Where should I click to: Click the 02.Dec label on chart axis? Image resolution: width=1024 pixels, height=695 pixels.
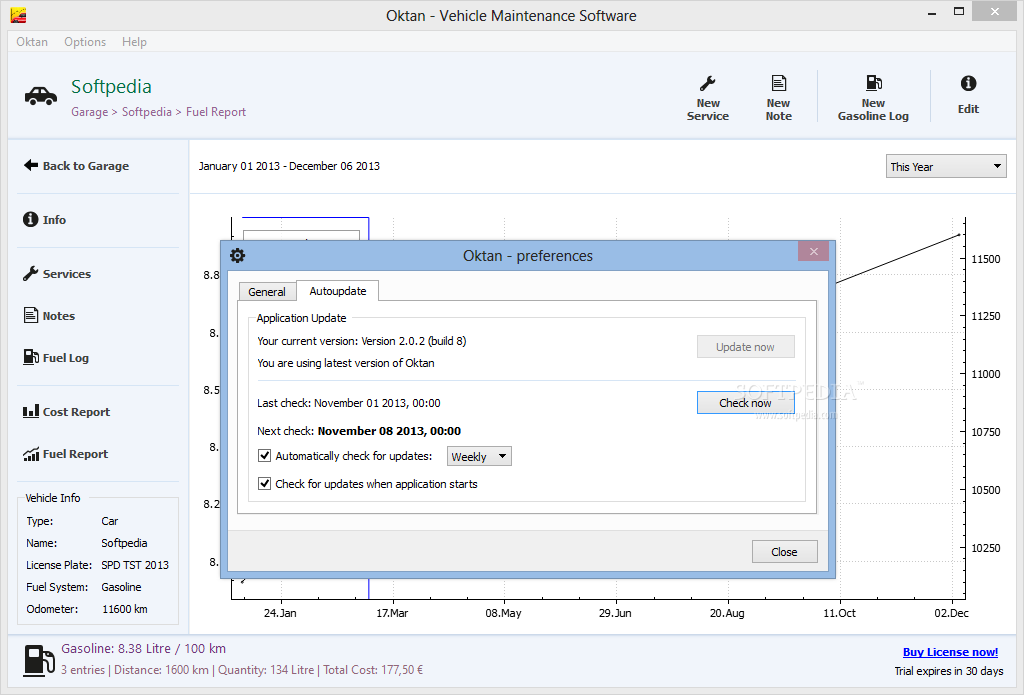[951, 613]
